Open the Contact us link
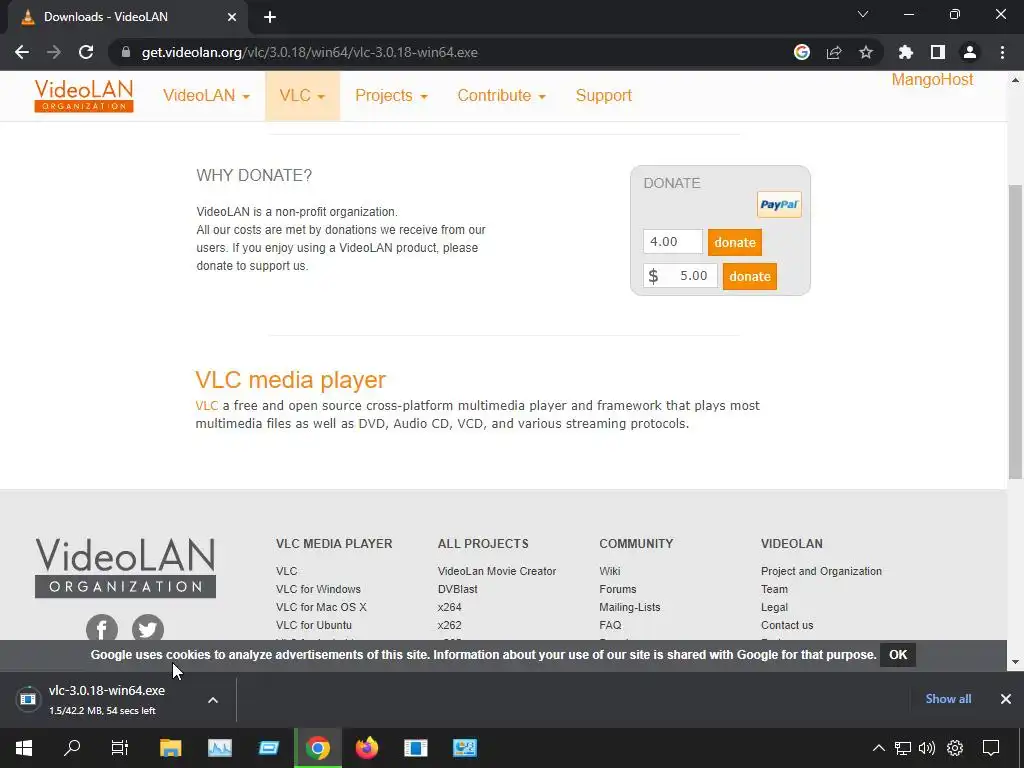 click(787, 625)
